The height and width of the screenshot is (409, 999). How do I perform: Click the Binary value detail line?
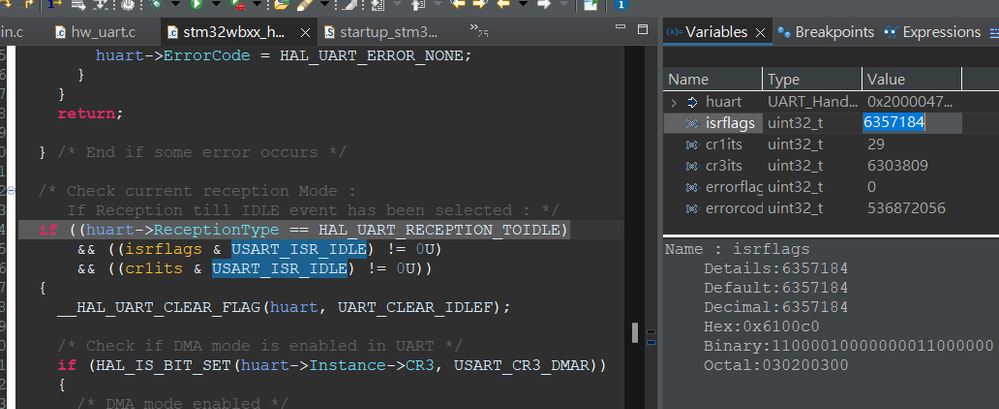click(x=849, y=346)
